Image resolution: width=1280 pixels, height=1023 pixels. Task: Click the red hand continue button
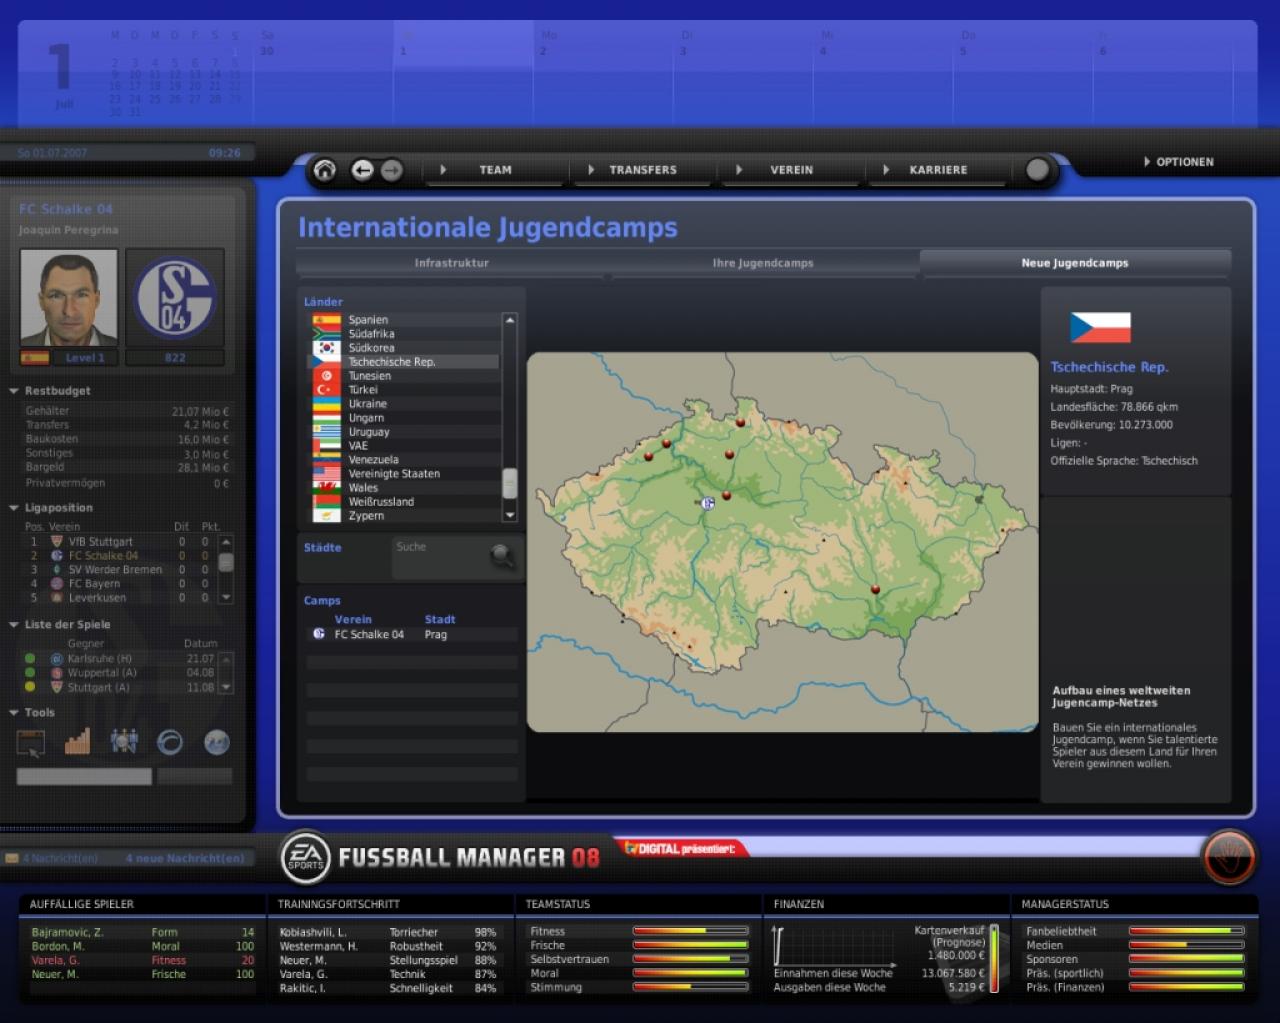[x=1229, y=857]
